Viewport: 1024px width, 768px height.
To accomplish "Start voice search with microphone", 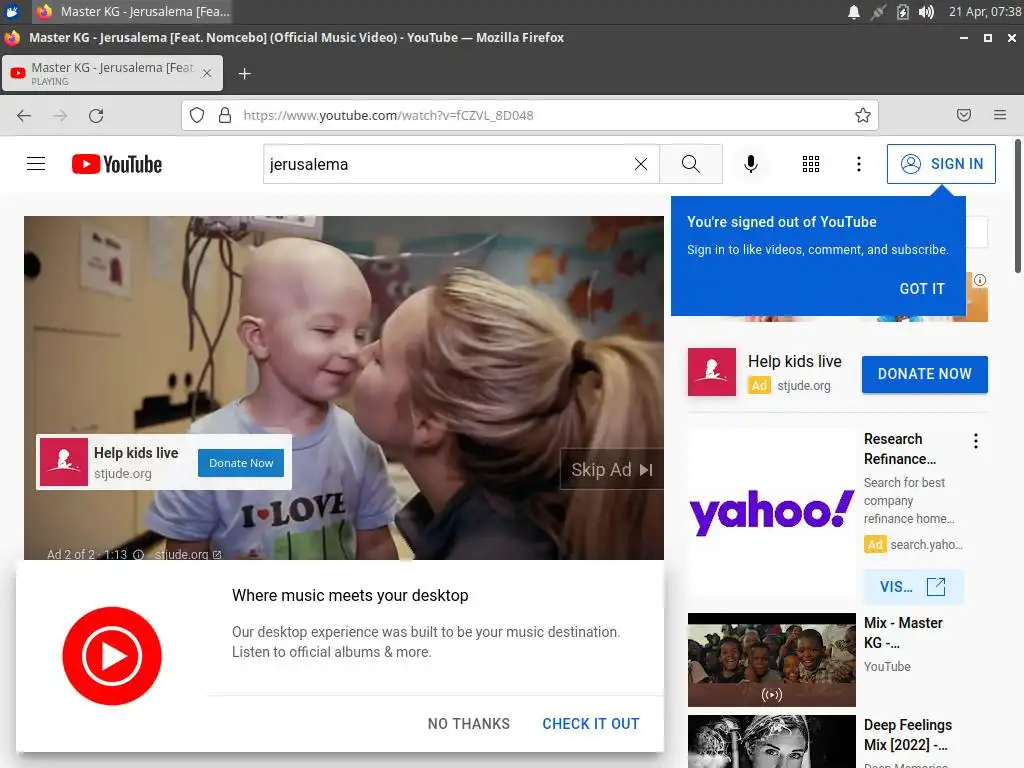I will [751, 164].
